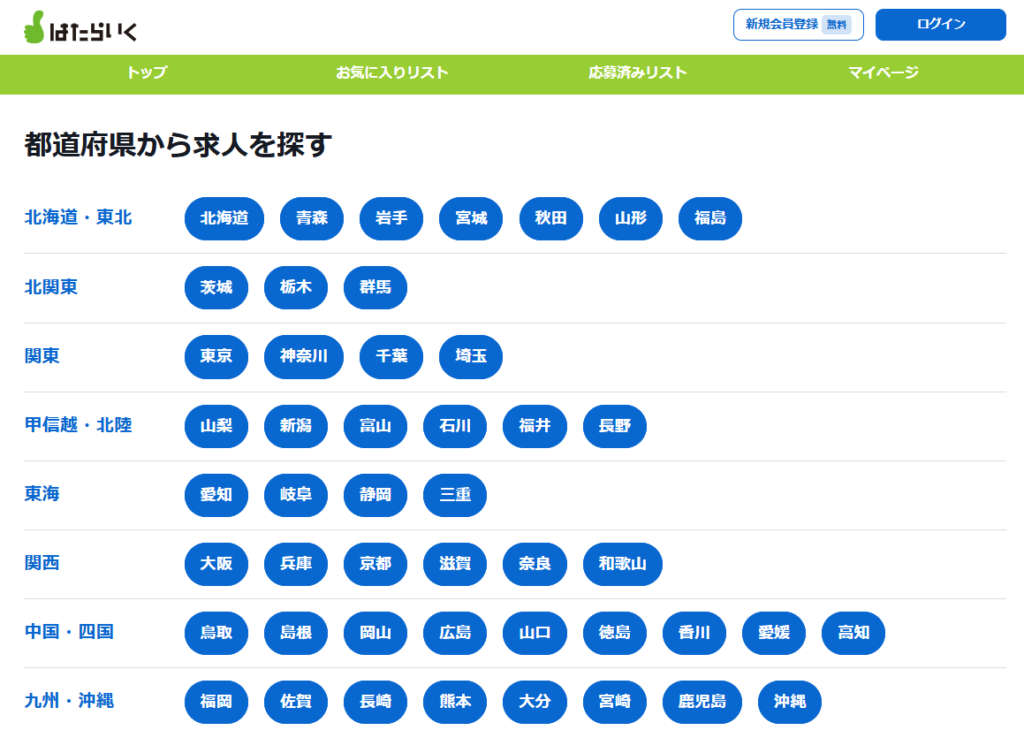The image size is (1024, 738).
Task: Select 神奈川 prefecture button
Action: pos(304,357)
